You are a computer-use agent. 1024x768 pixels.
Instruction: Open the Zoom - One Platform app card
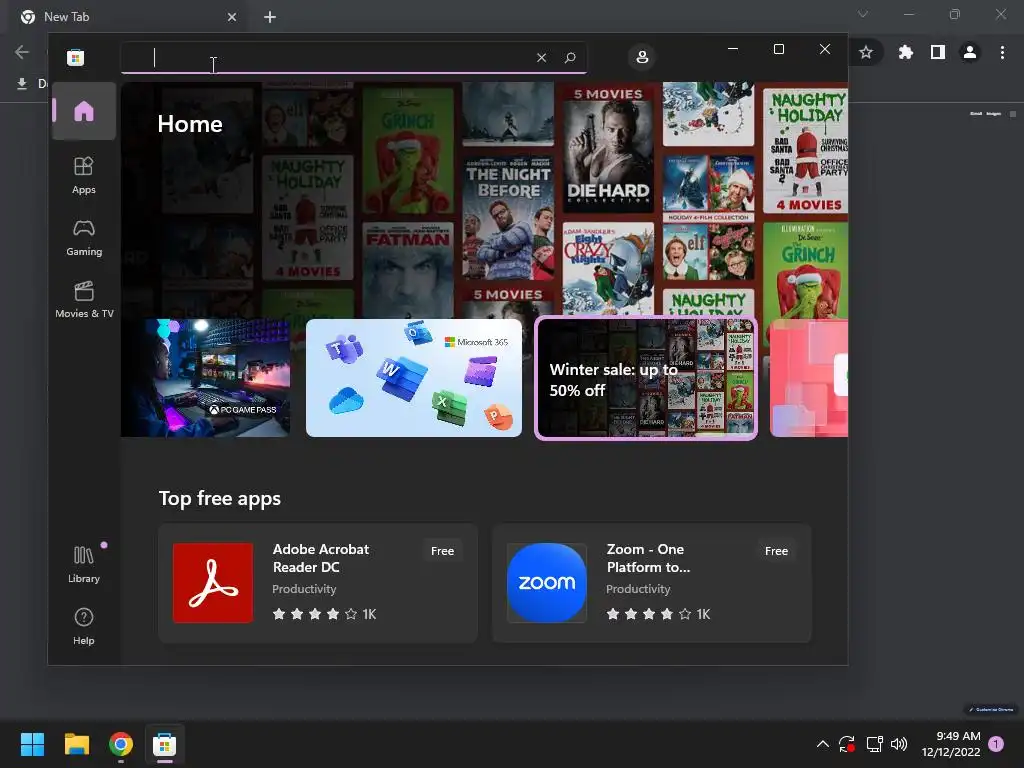point(652,583)
